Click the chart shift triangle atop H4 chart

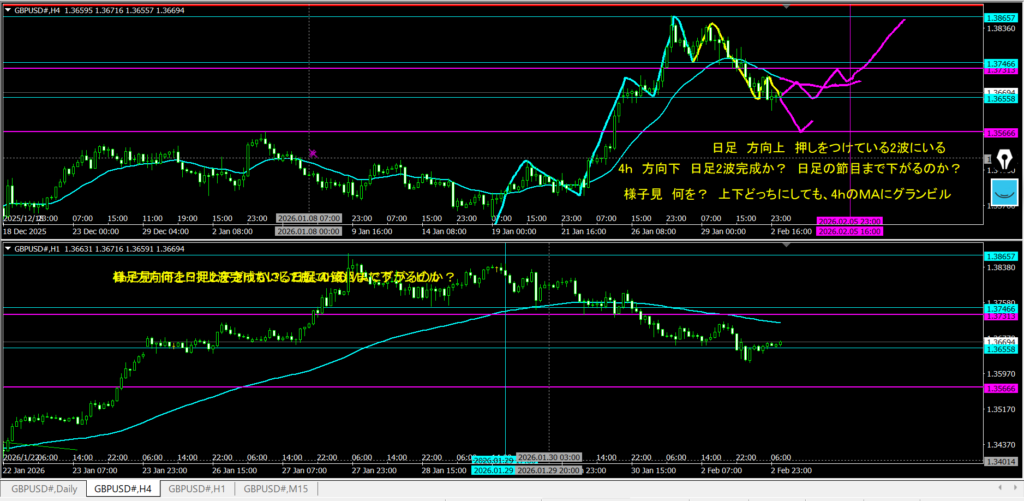(786, 7)
